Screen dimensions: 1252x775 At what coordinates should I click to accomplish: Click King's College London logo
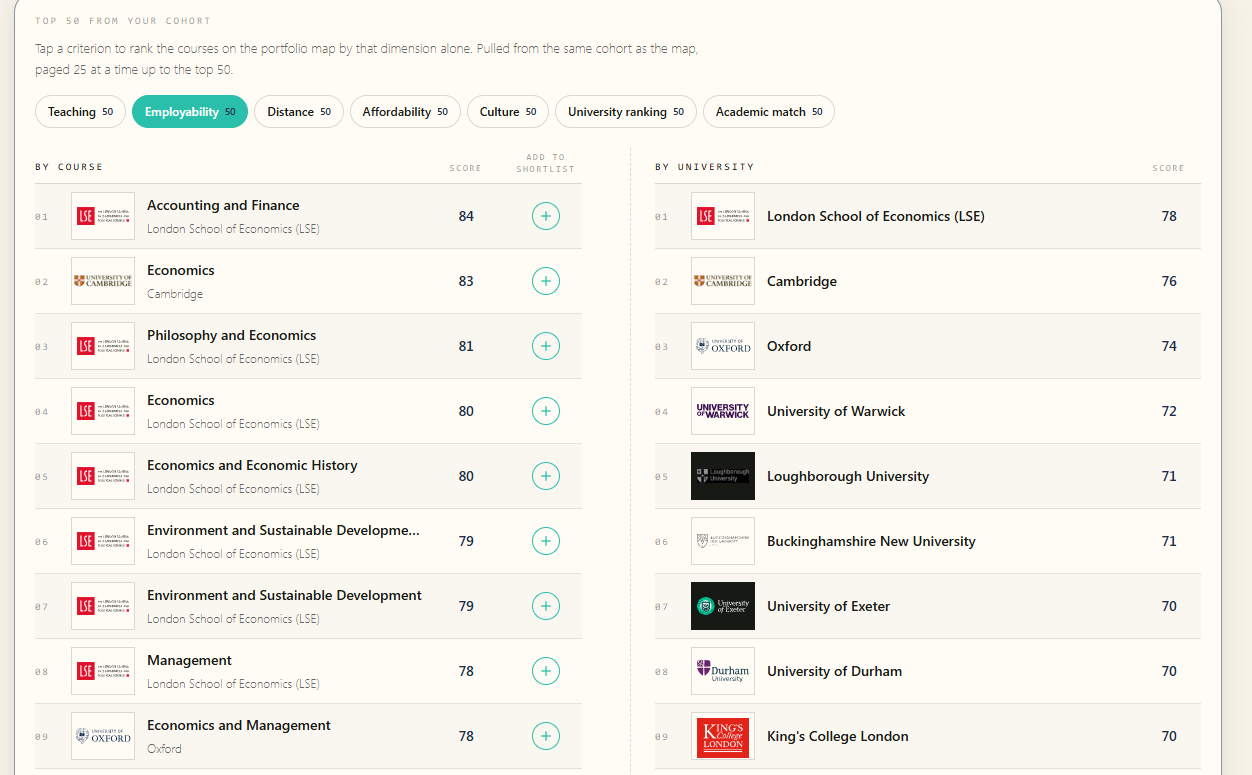click(x=723, y=736)
